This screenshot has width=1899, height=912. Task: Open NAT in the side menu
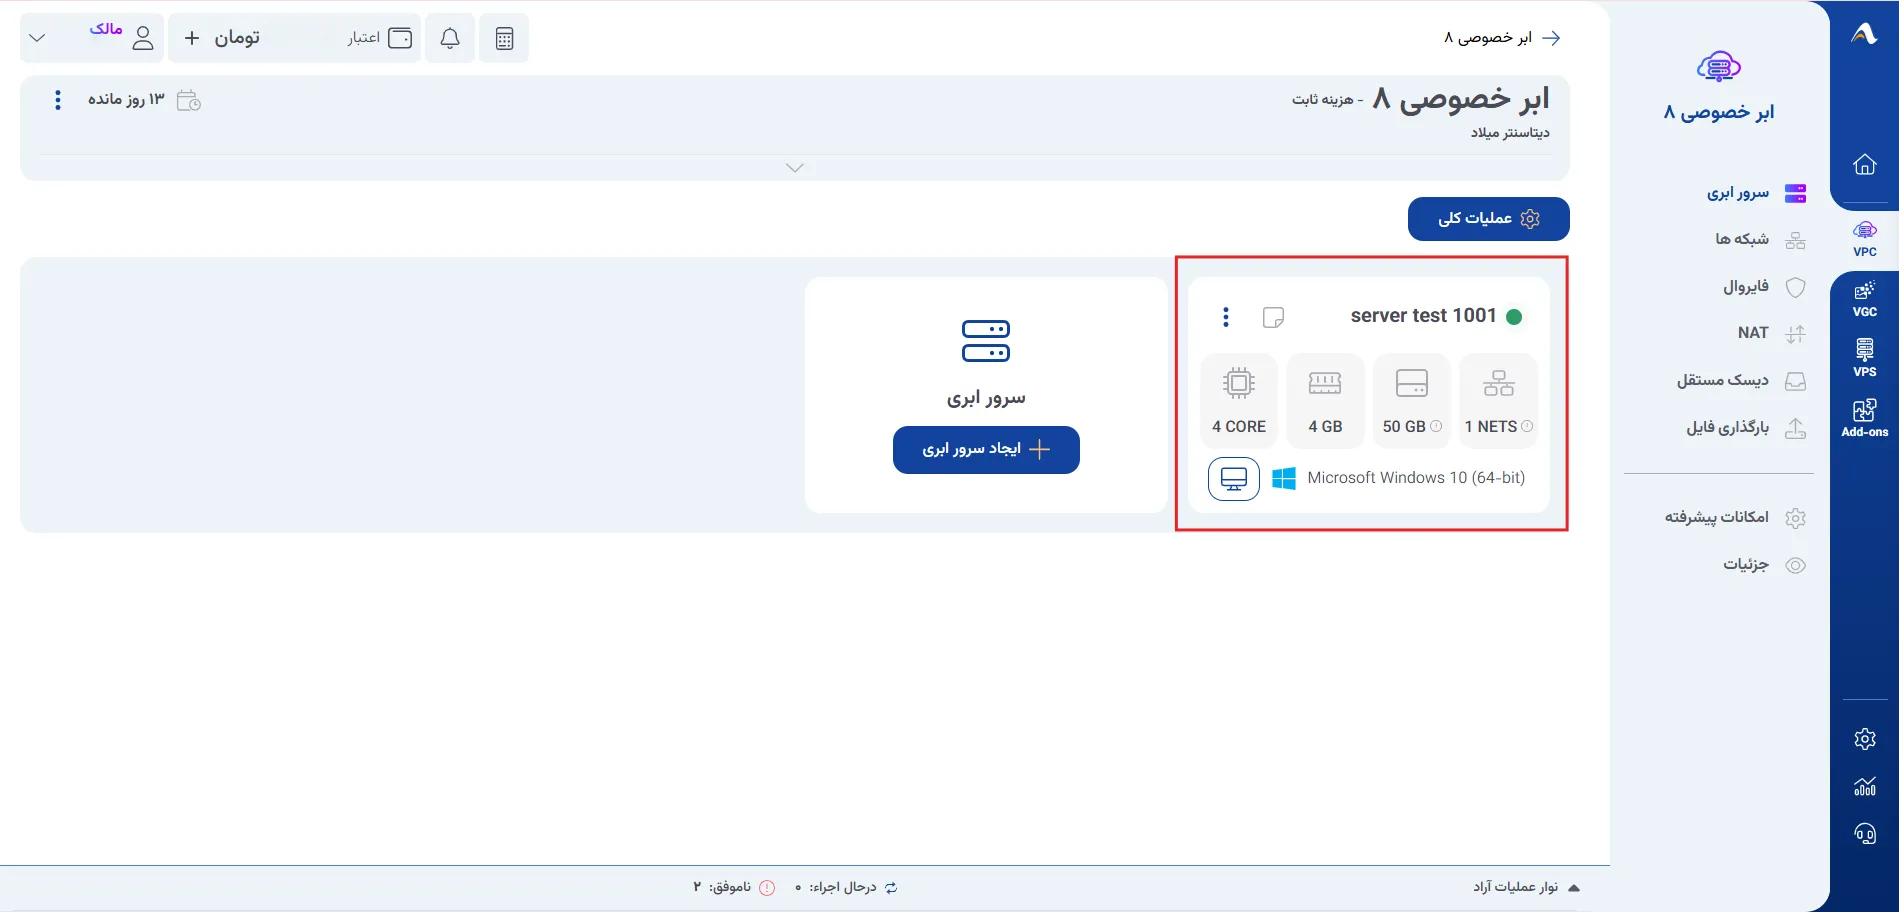1771,333
